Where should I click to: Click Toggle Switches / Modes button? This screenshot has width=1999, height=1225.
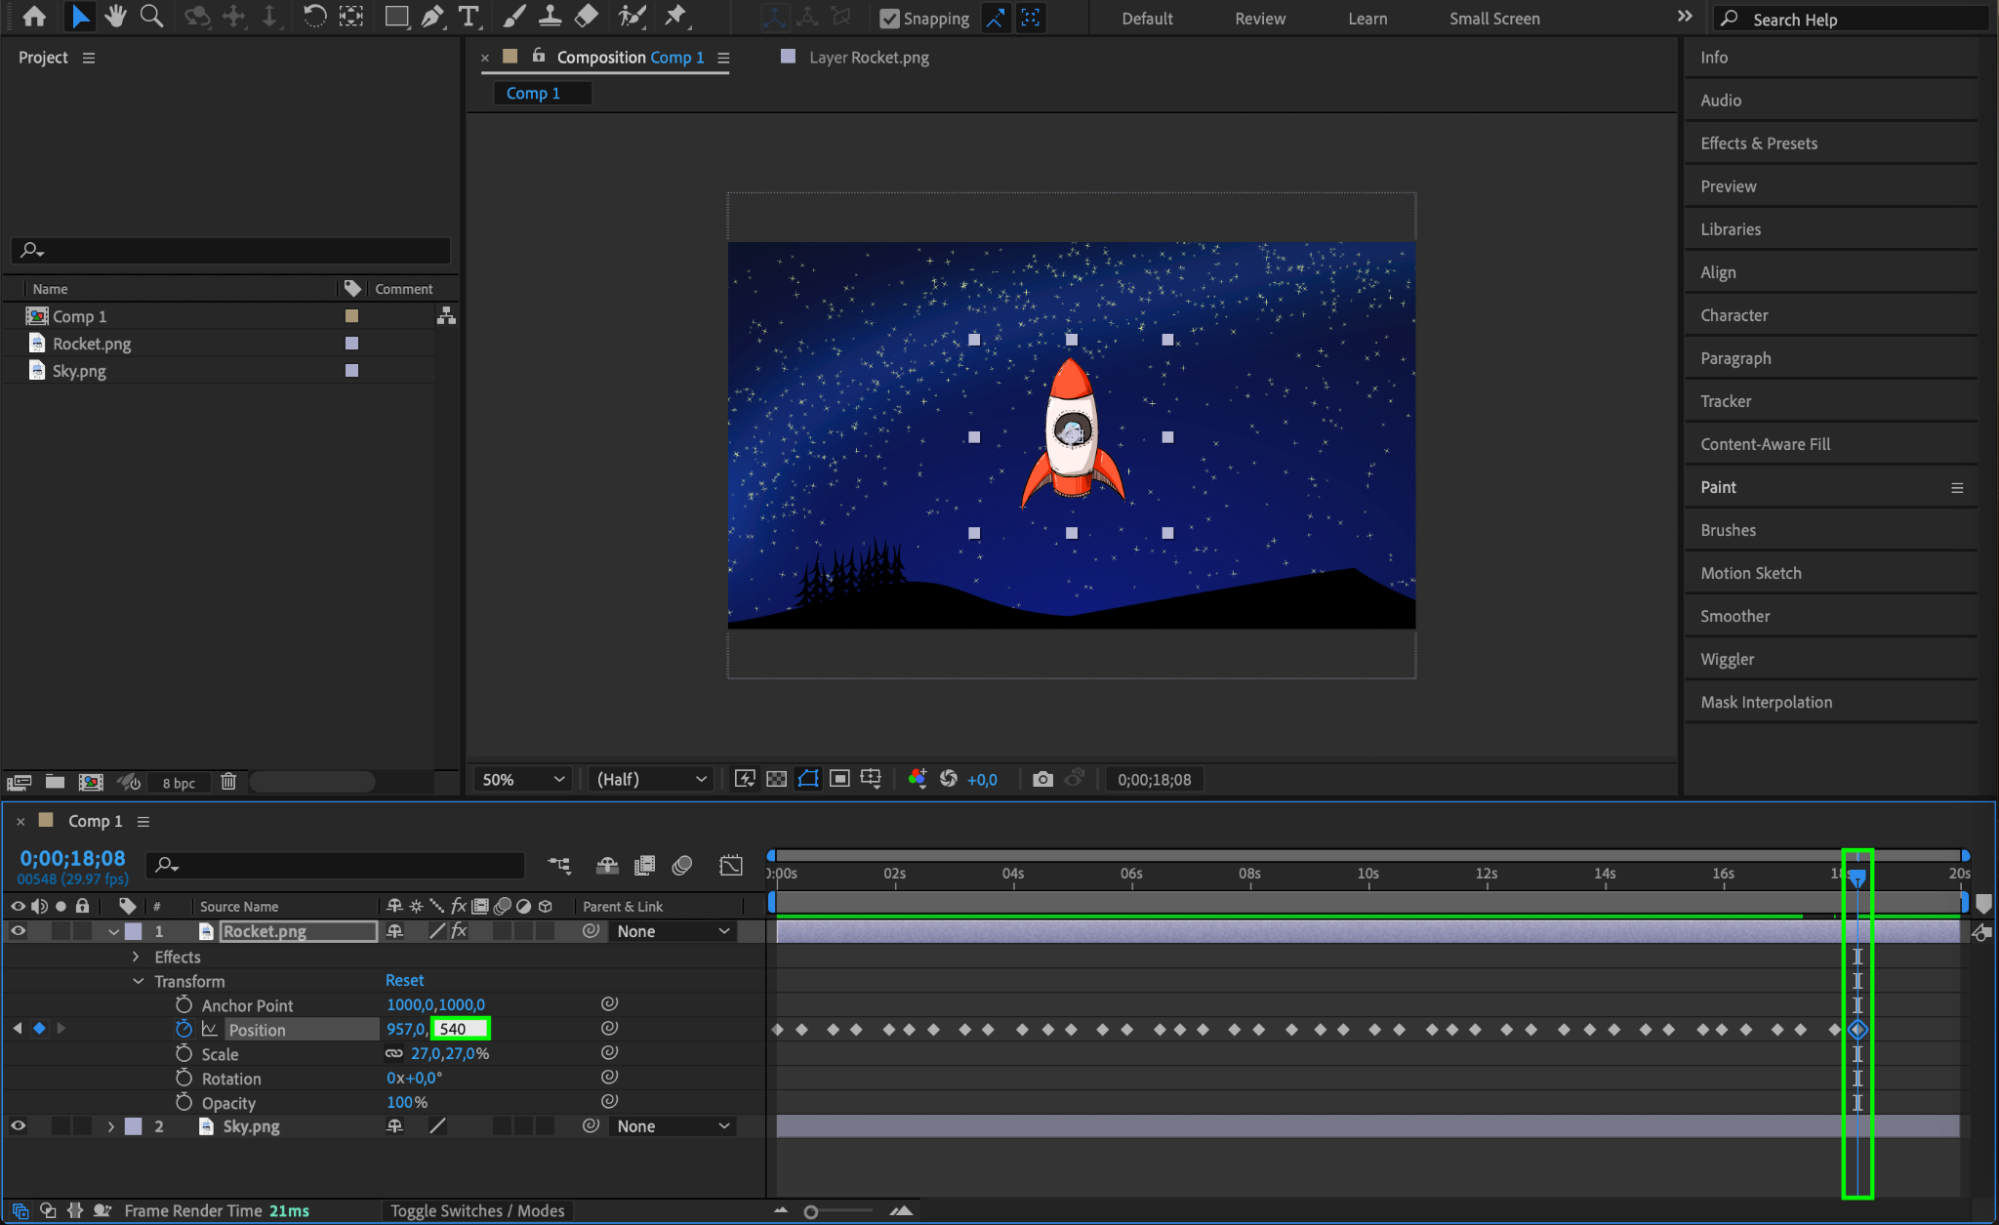477,1211
